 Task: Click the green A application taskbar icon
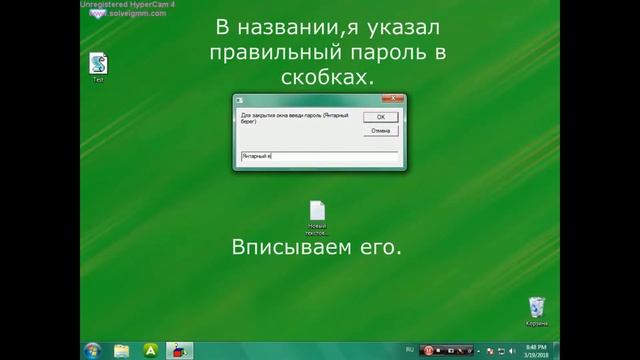(x=151, y=351)
